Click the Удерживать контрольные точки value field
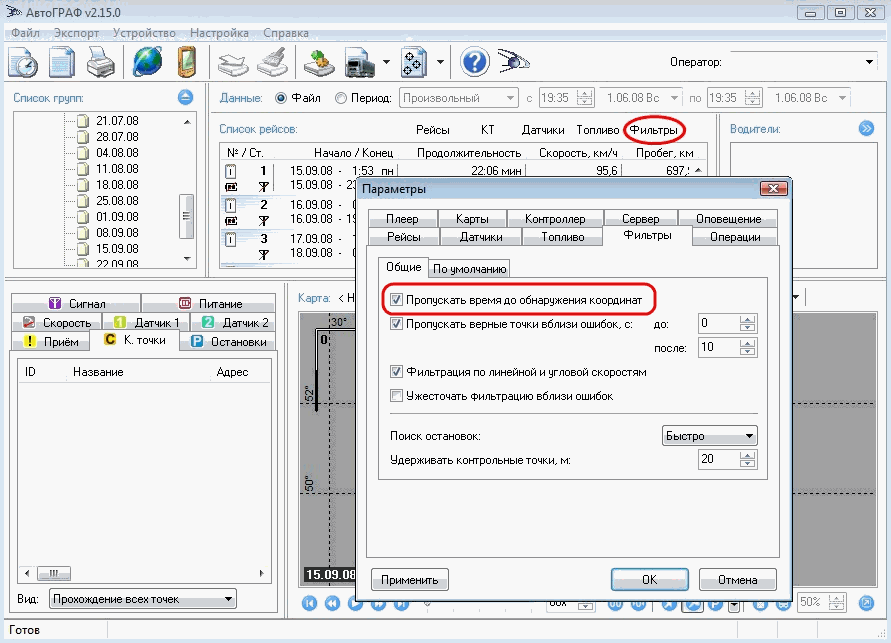Viewport: 891px width, 643px height. point(717,459)
